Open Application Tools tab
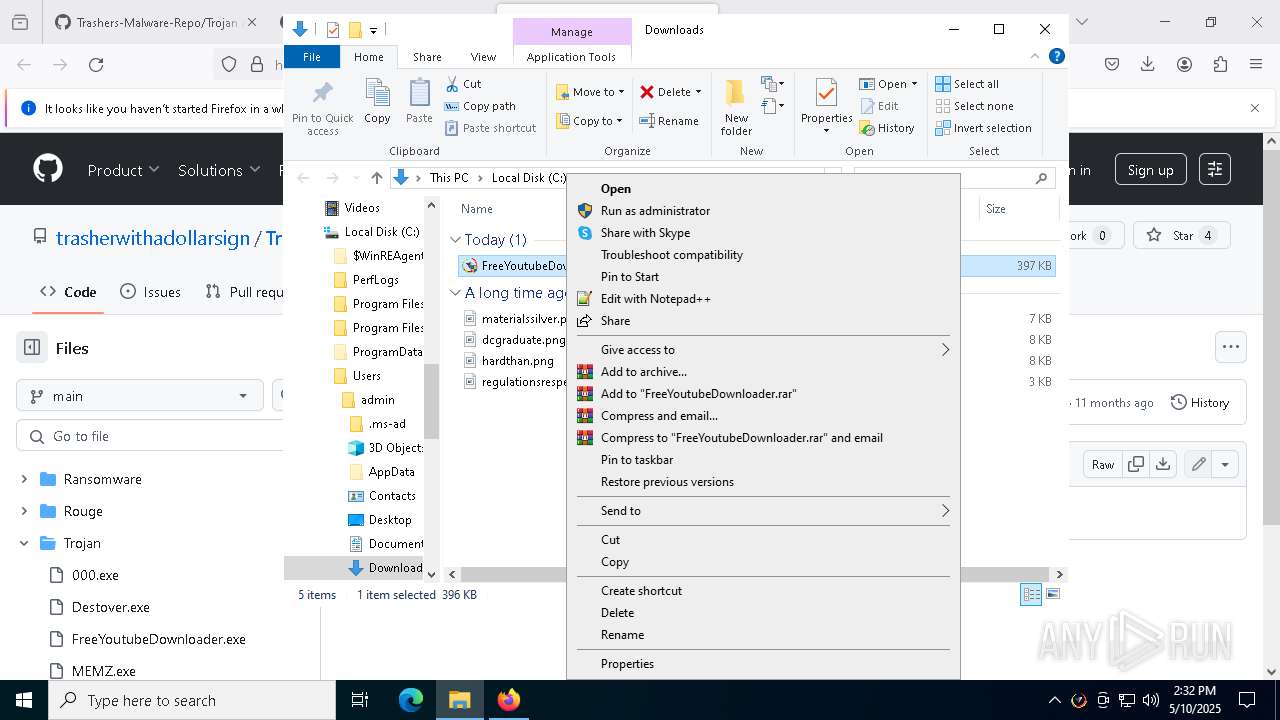The height and width of the screenshot is (720, 1280). (571, 57)
